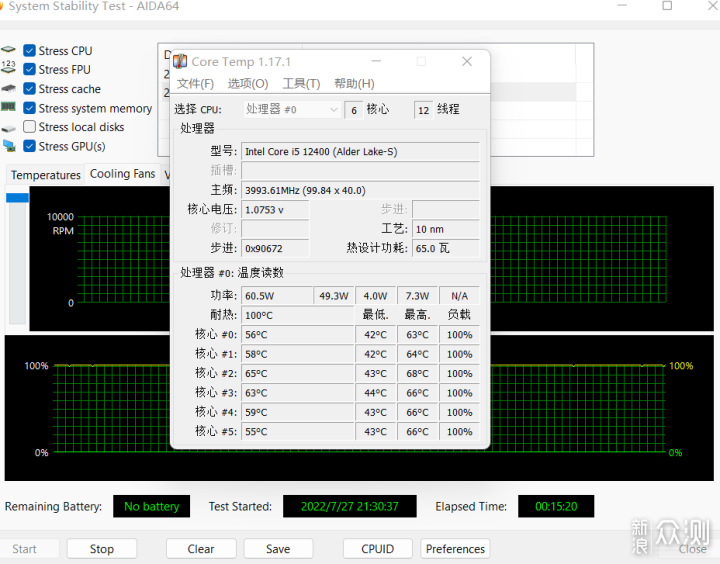
Task: Click the 12 线程 thread count box
Action: tap(423, 110)
